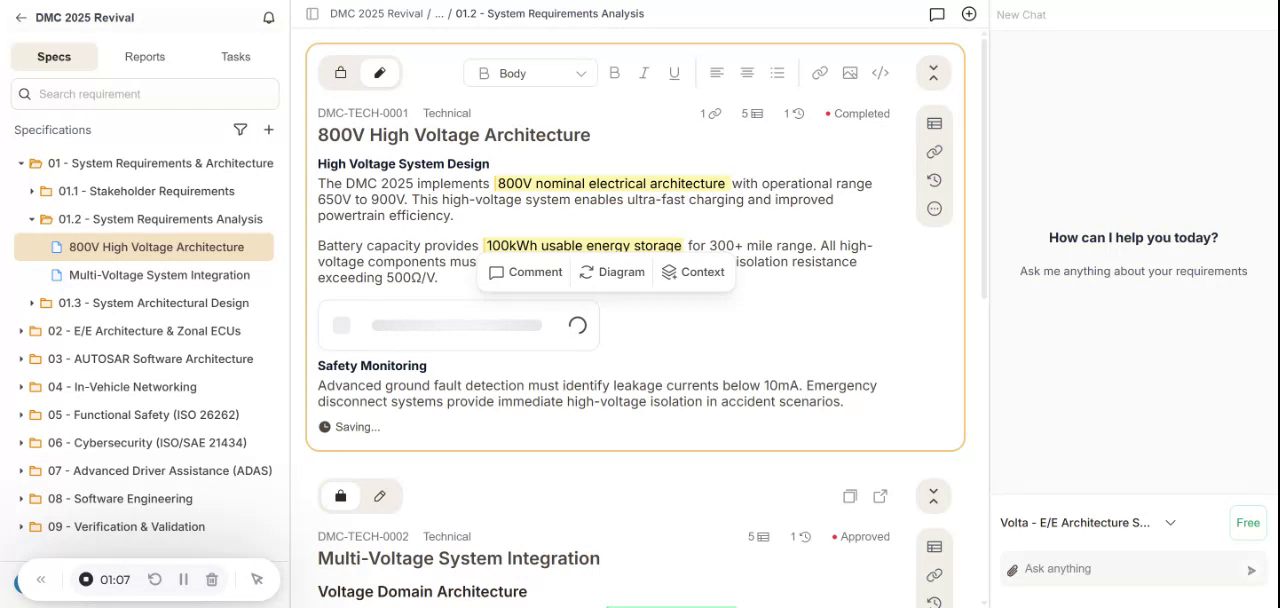Click the filter specifications icon
The image size is (1280, 608).
point(240,130)
